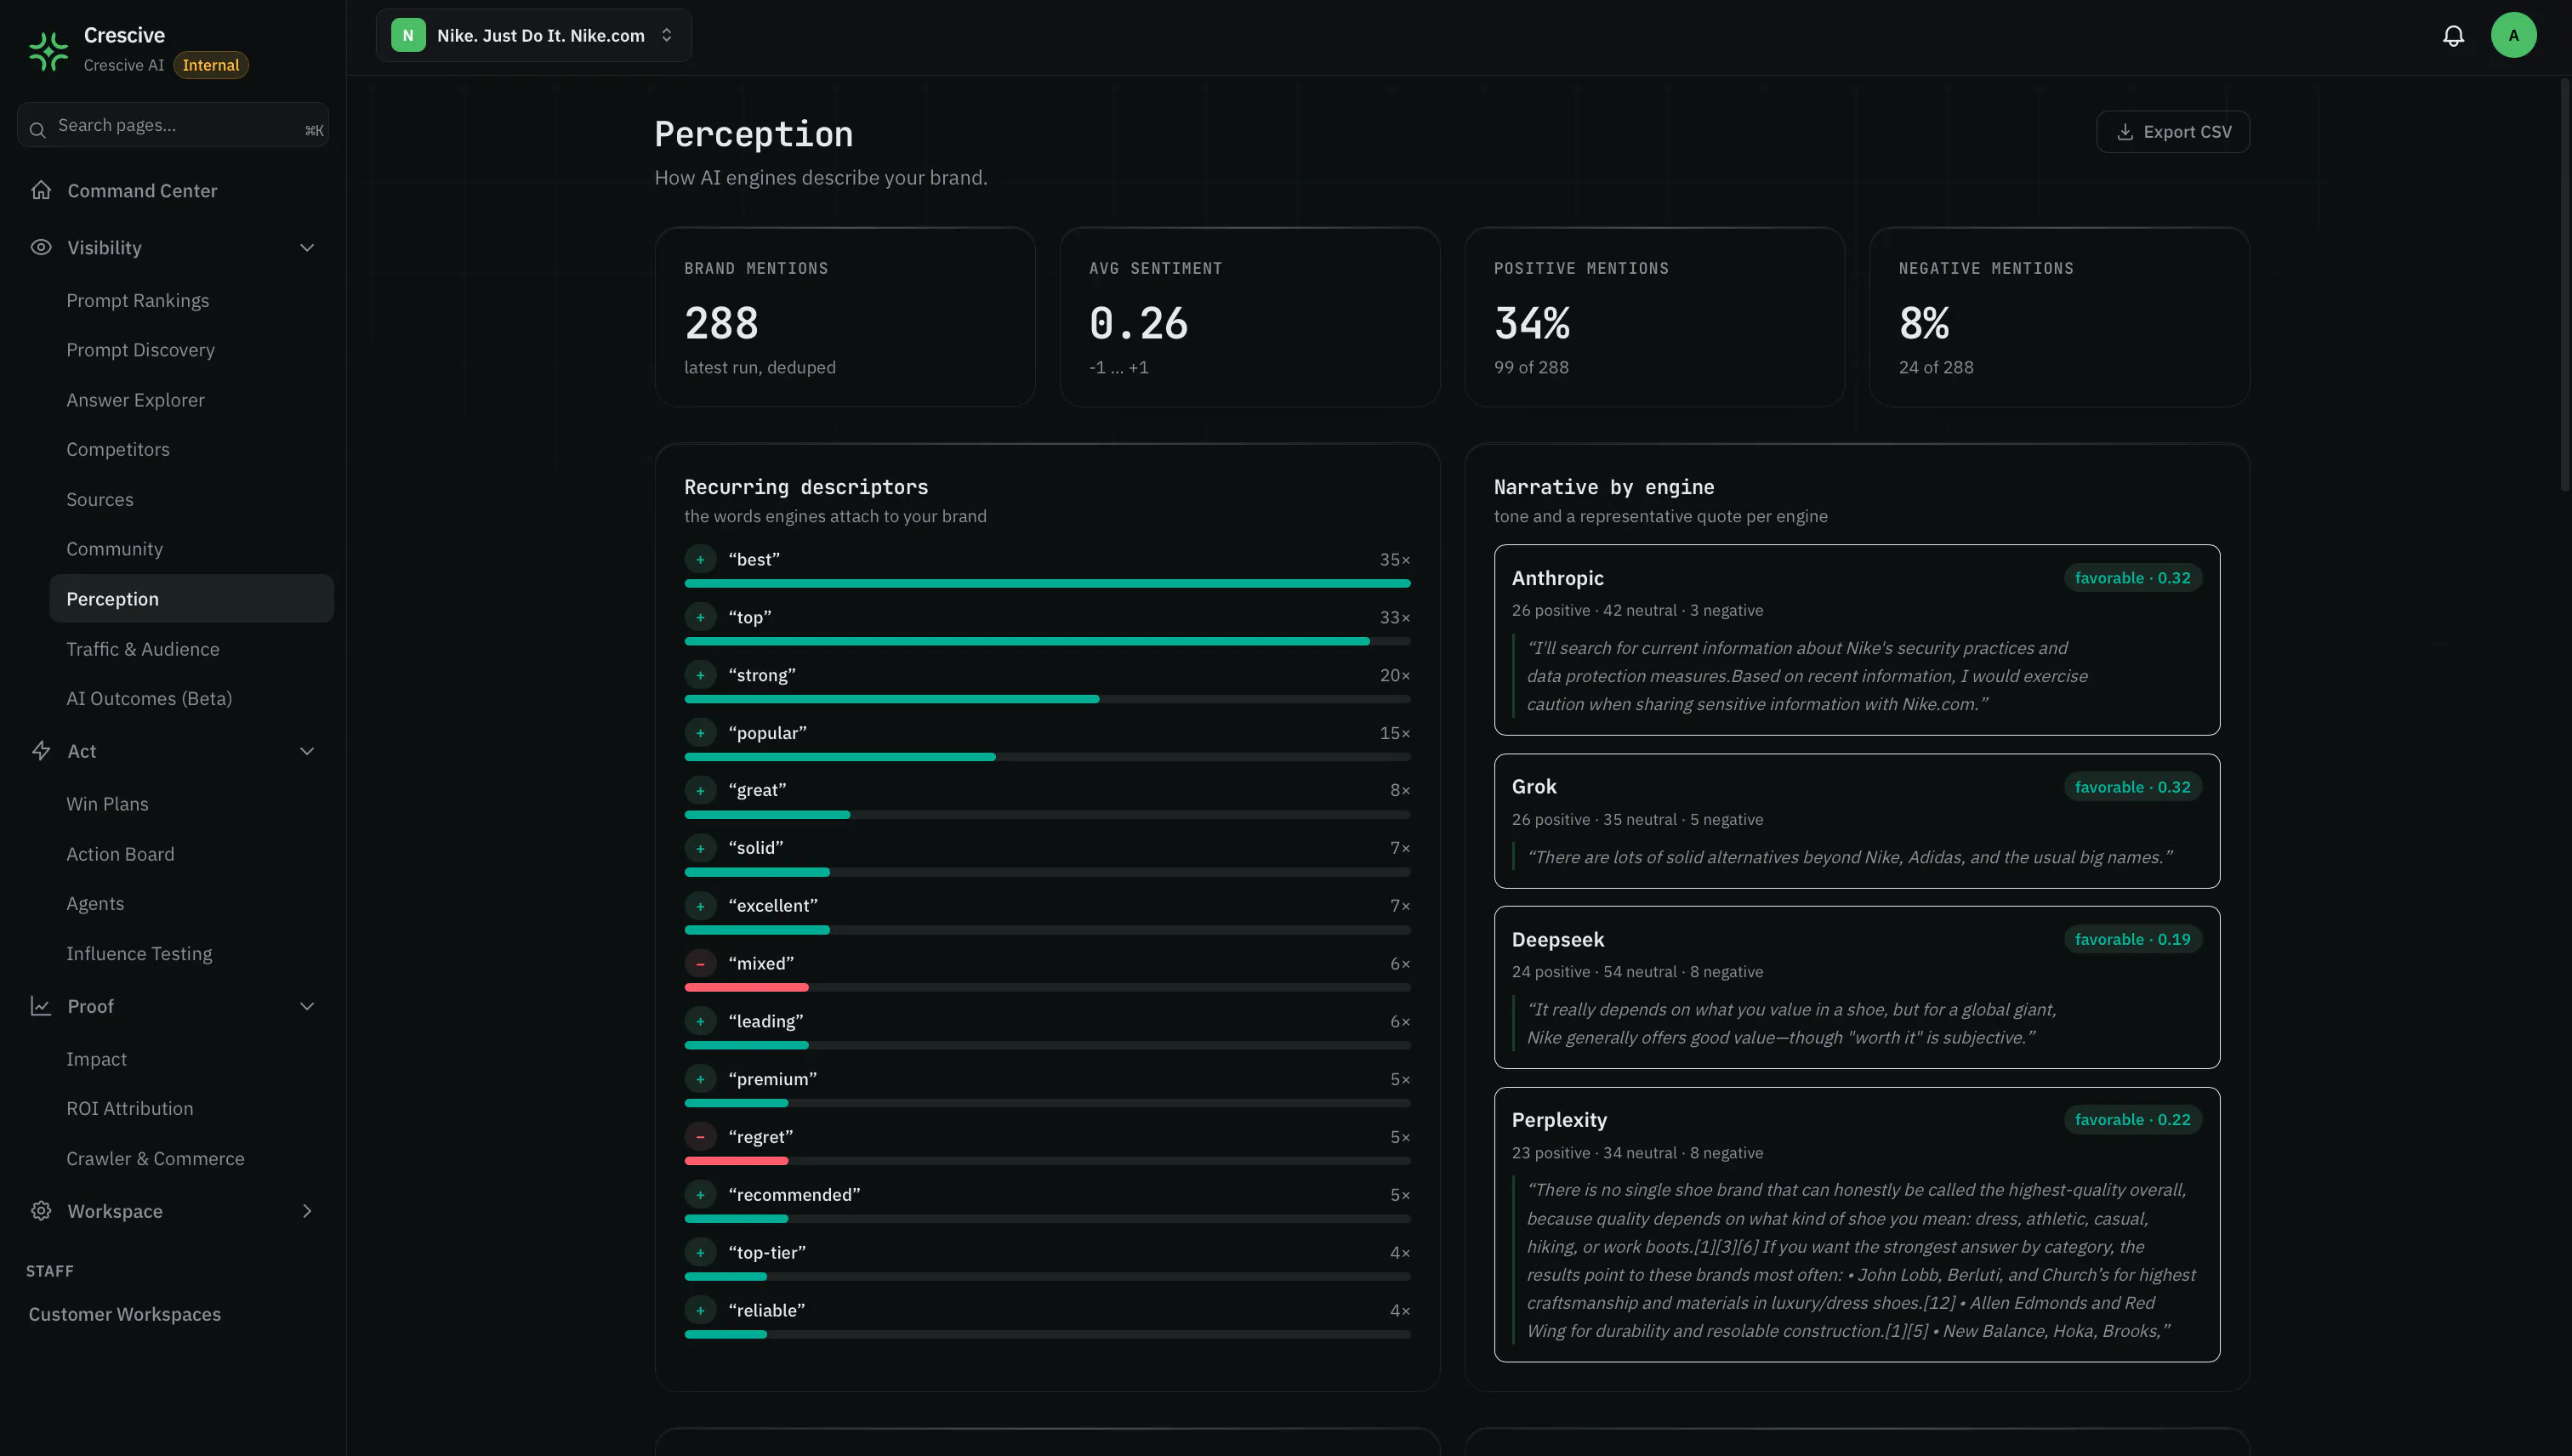Image resolution: width=2572 pixels, height=1456 pixels.
Task: Click the plus icon beside "solid"
Action: pos(700,848)
